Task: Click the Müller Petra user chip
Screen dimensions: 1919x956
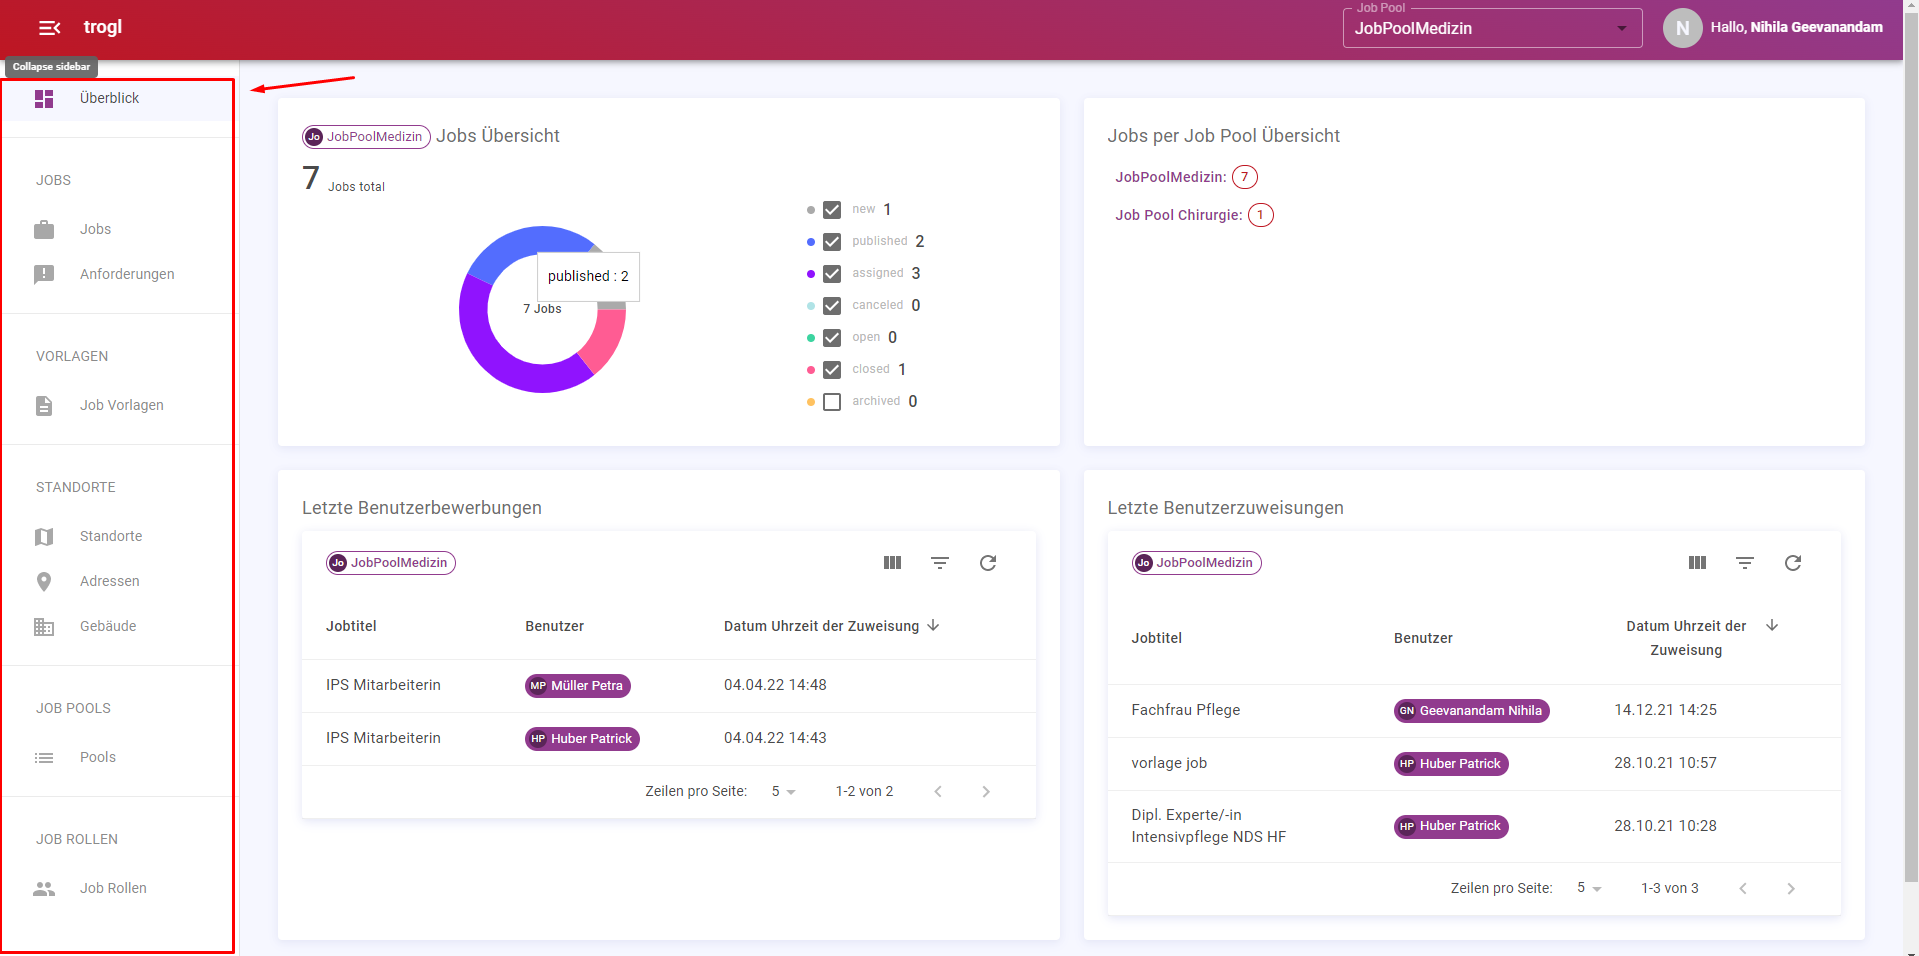Action: coord(578,686)
